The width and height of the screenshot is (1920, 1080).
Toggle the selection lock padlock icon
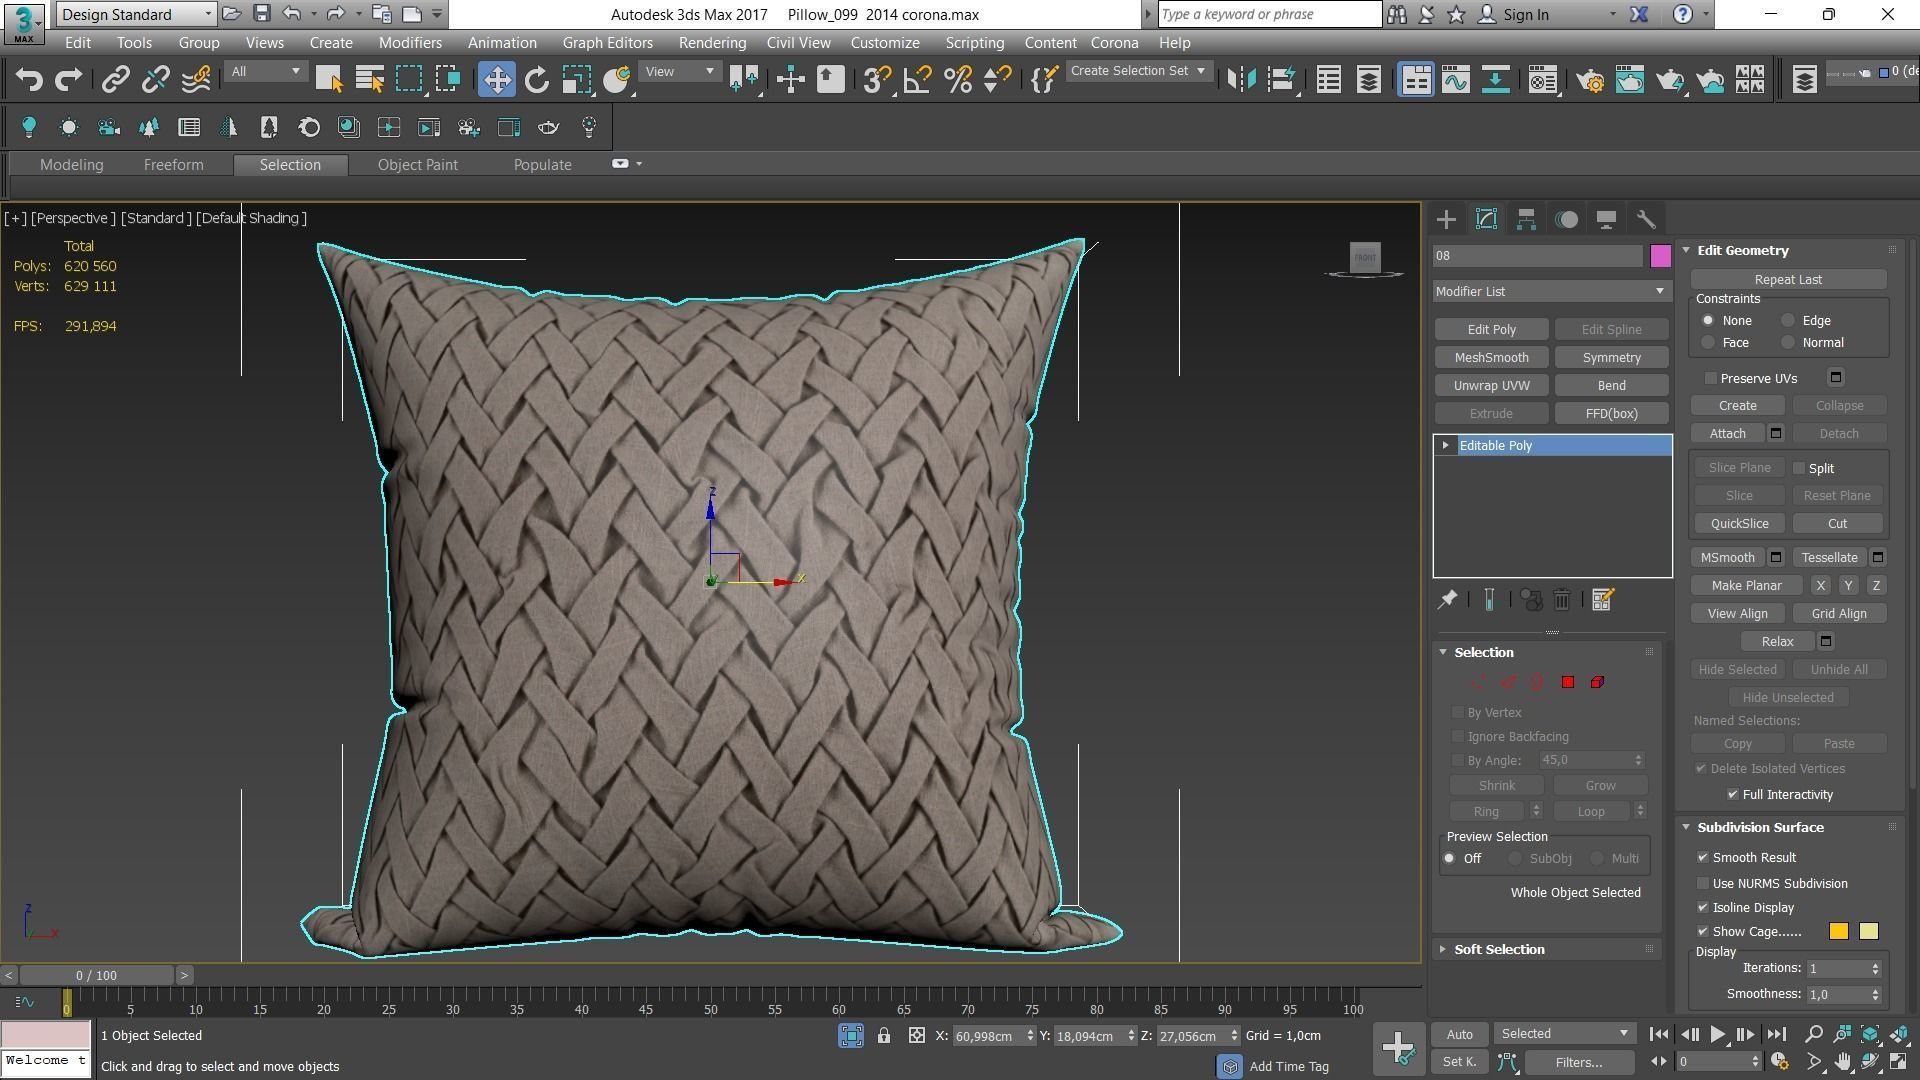pos(884,1036)
